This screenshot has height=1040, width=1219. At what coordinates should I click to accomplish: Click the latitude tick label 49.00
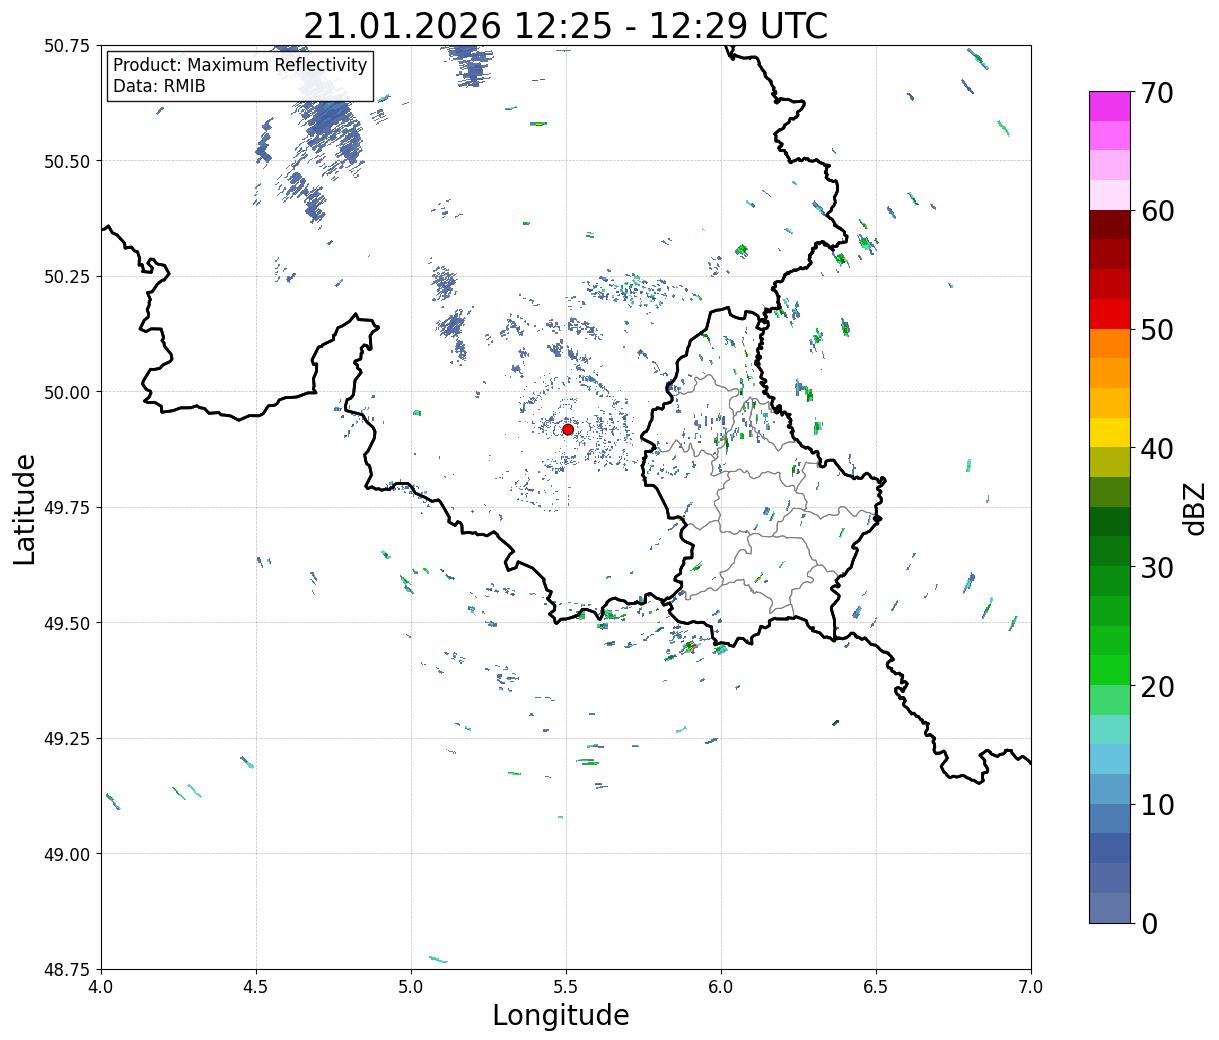pos(67,854)
